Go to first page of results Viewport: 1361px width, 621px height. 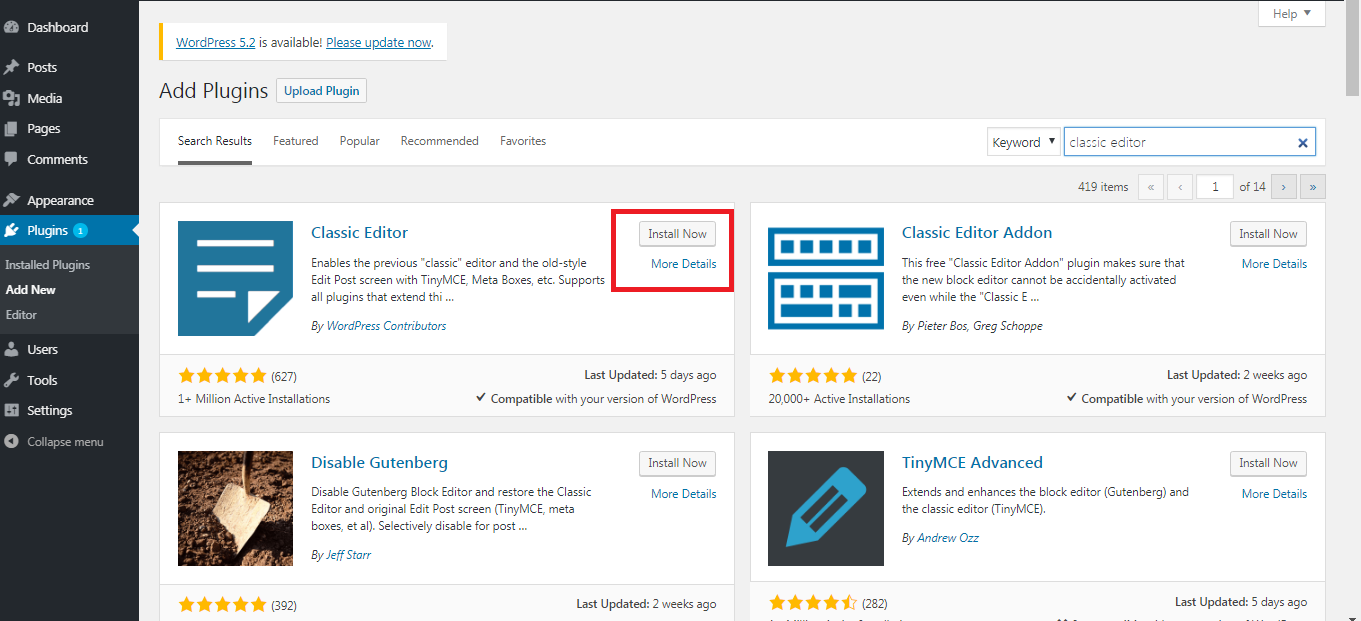coord(1151,186)
